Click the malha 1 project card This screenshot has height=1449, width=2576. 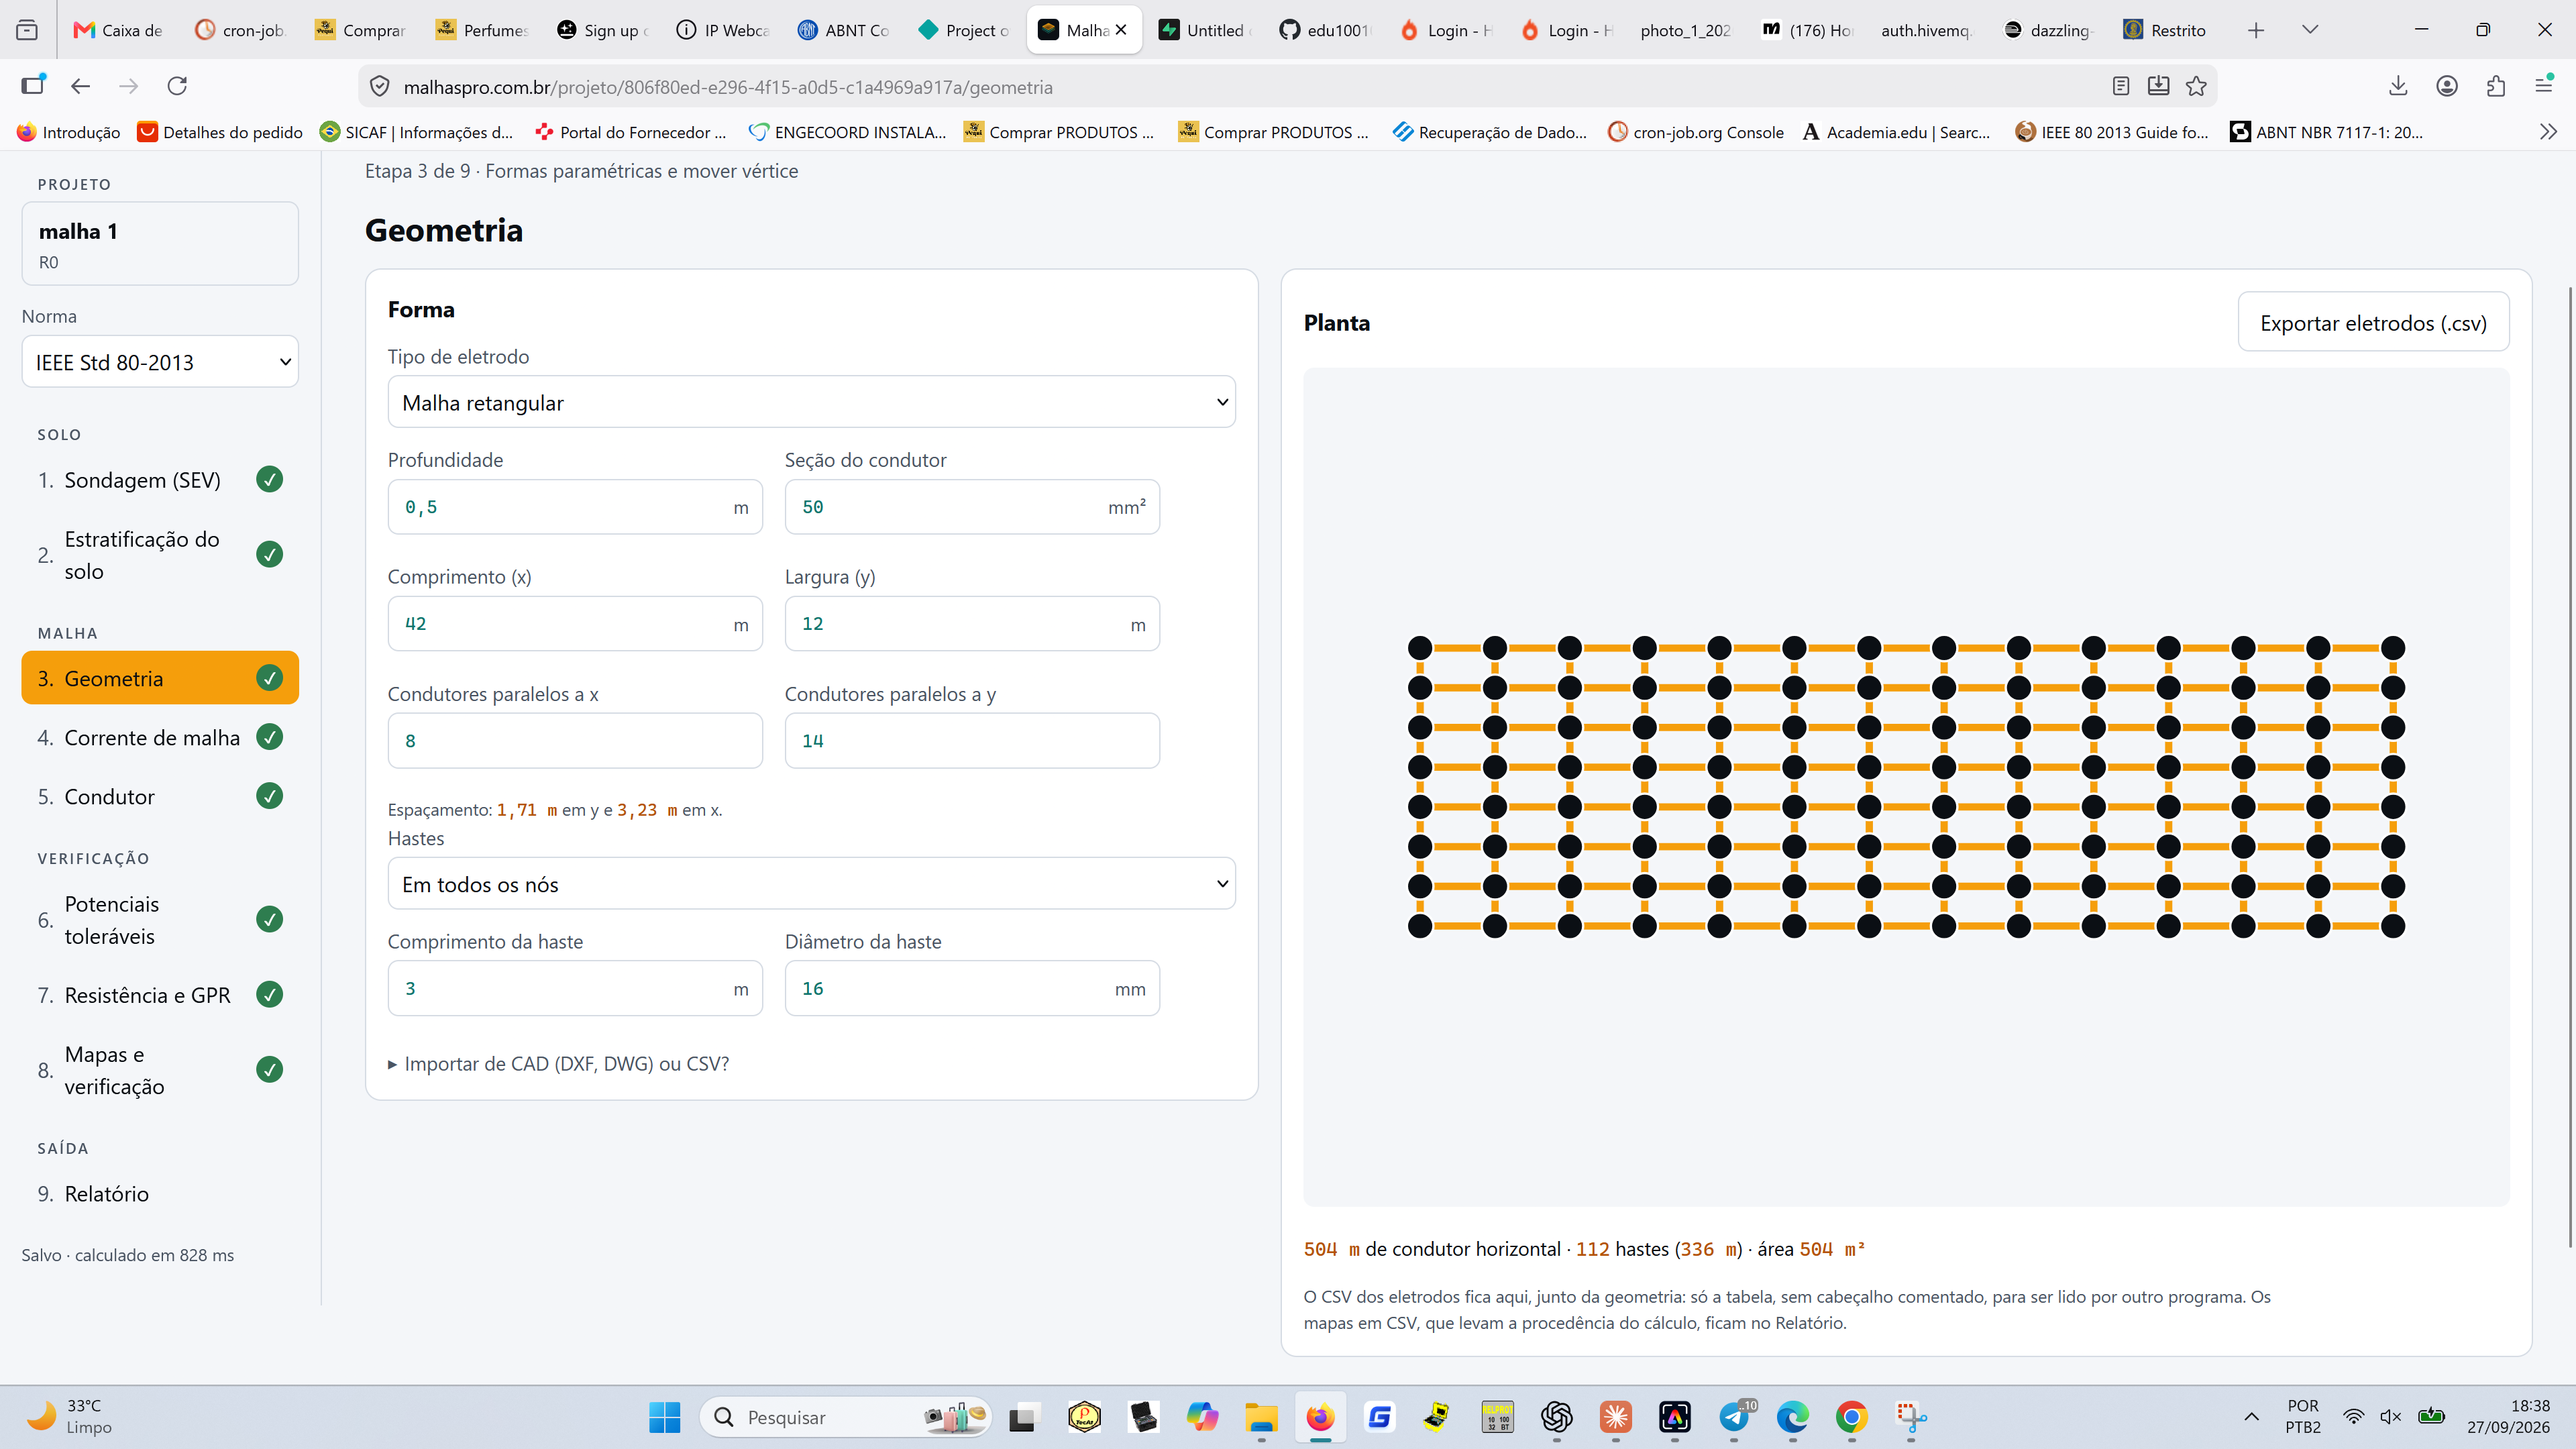click(160, 244)
